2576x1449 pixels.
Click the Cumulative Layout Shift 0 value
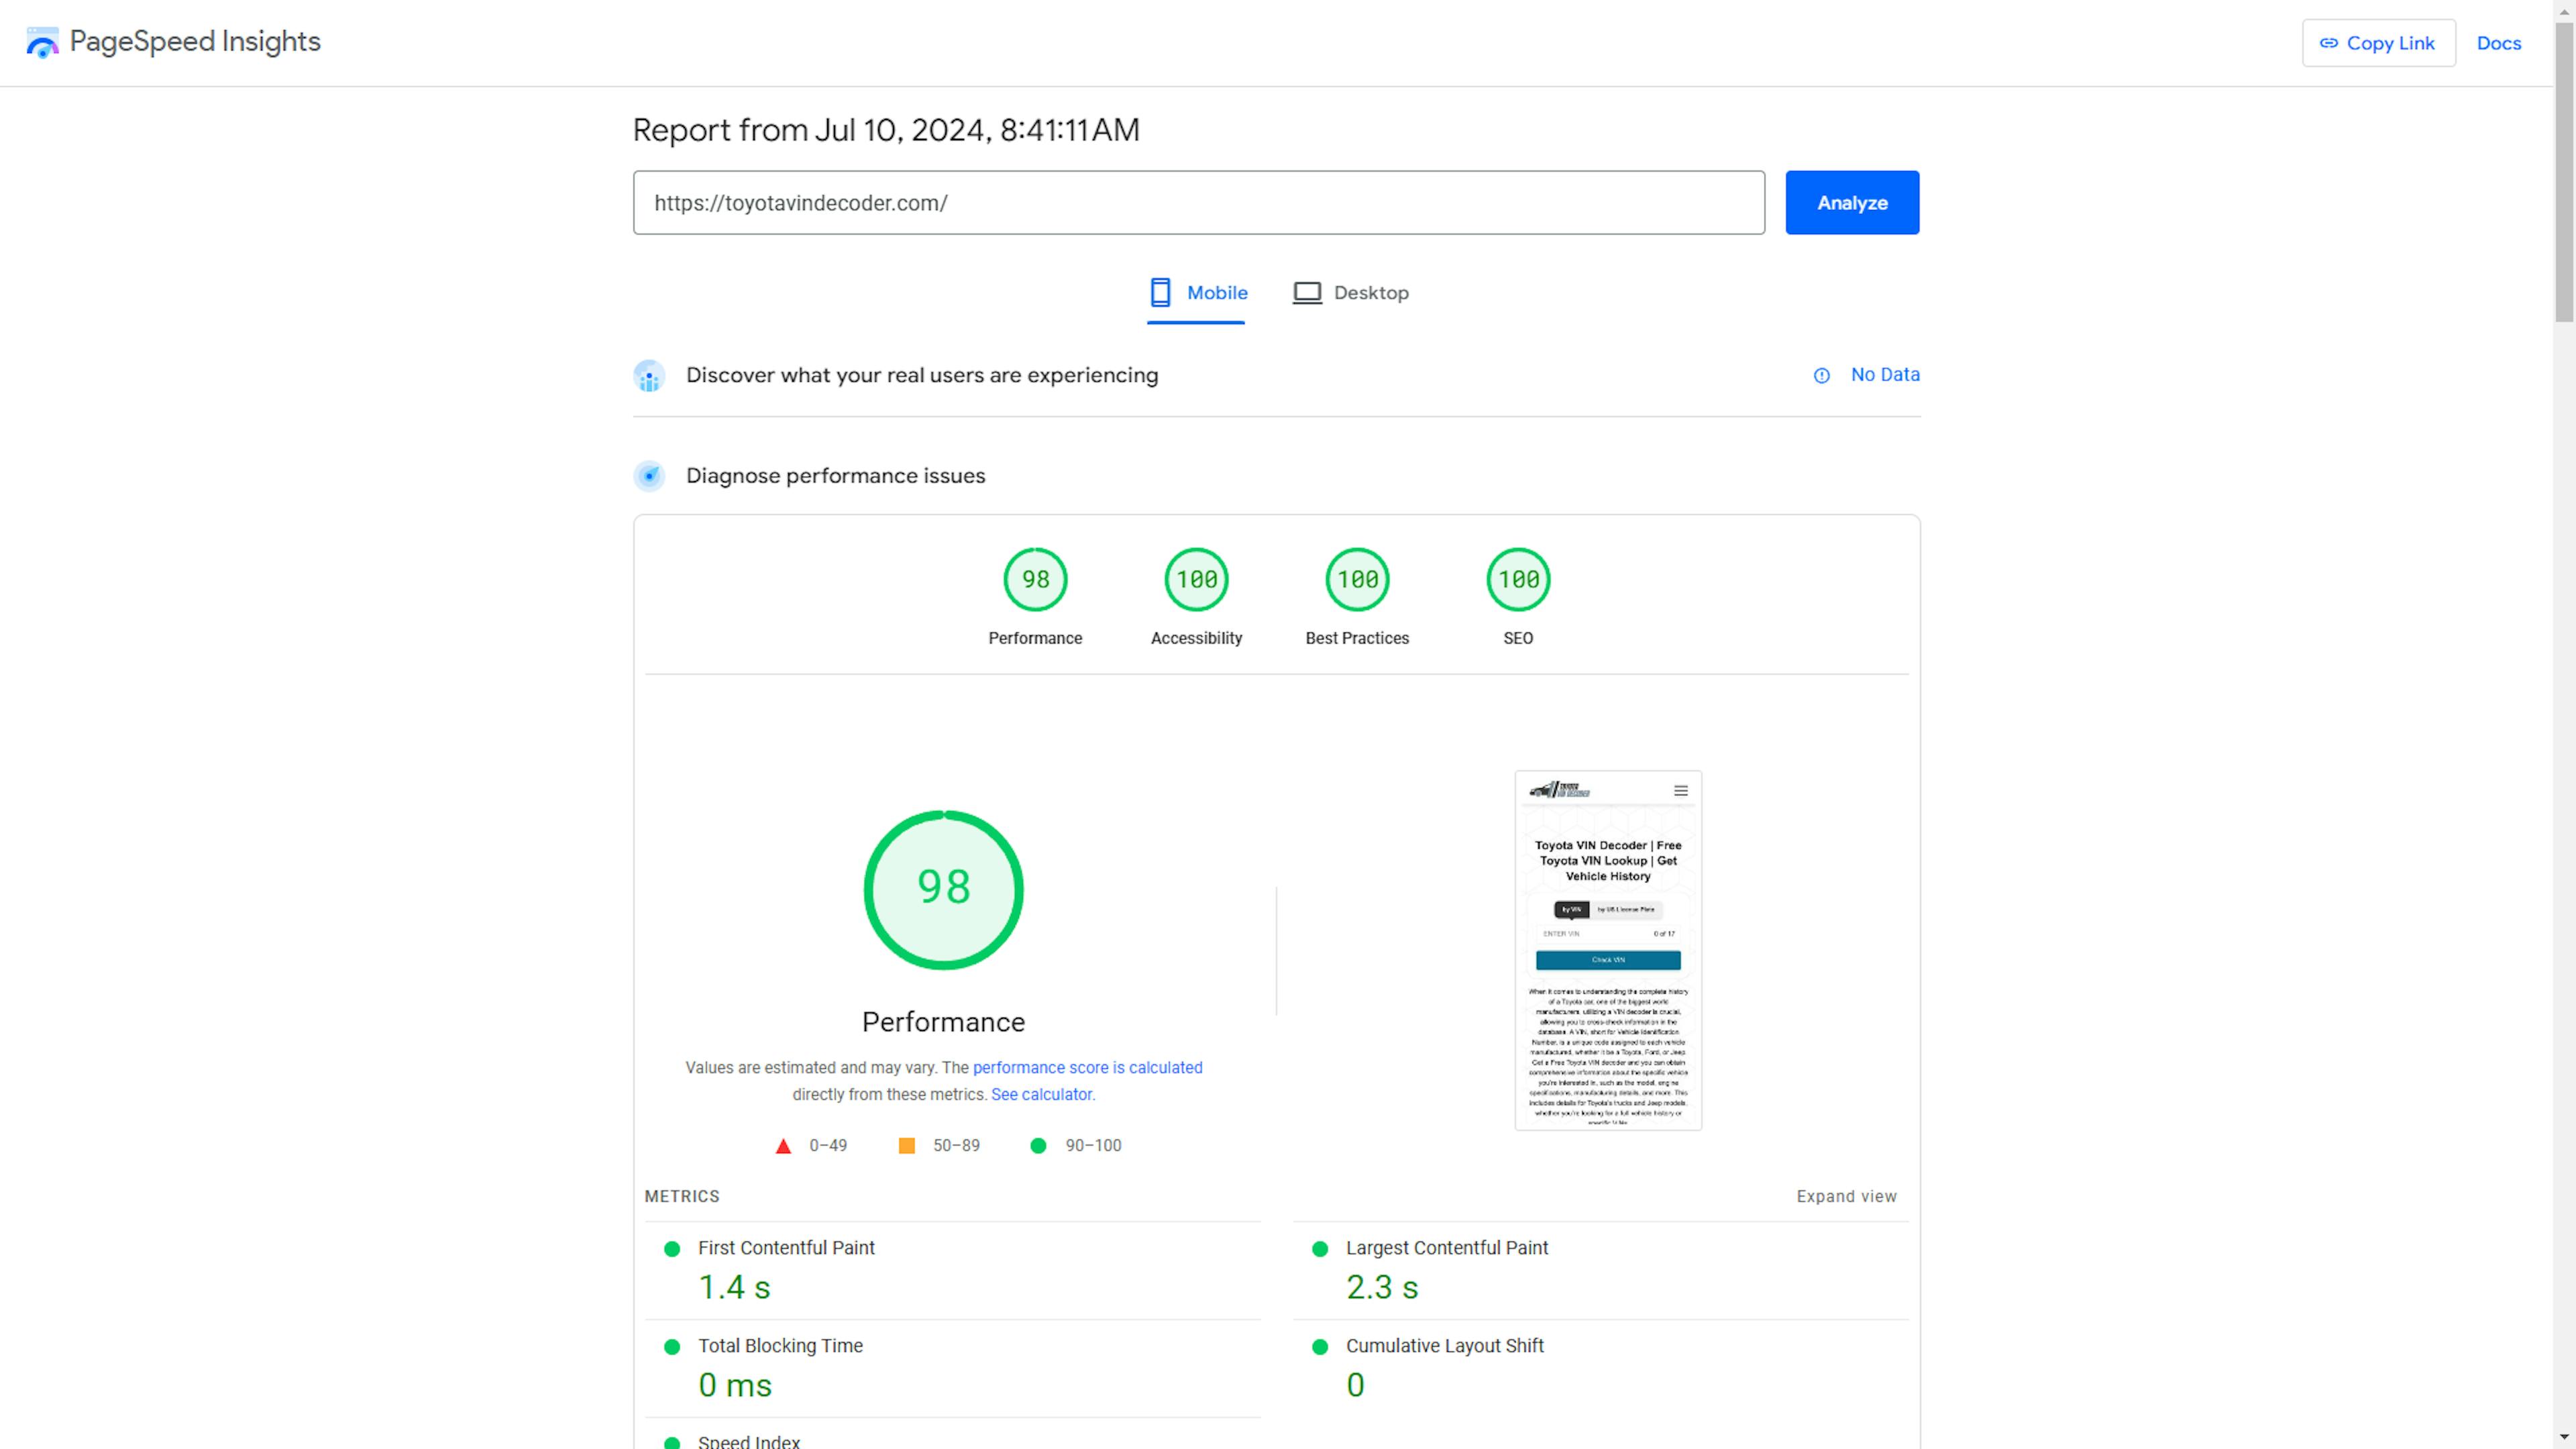(x=1355, y=1386)
